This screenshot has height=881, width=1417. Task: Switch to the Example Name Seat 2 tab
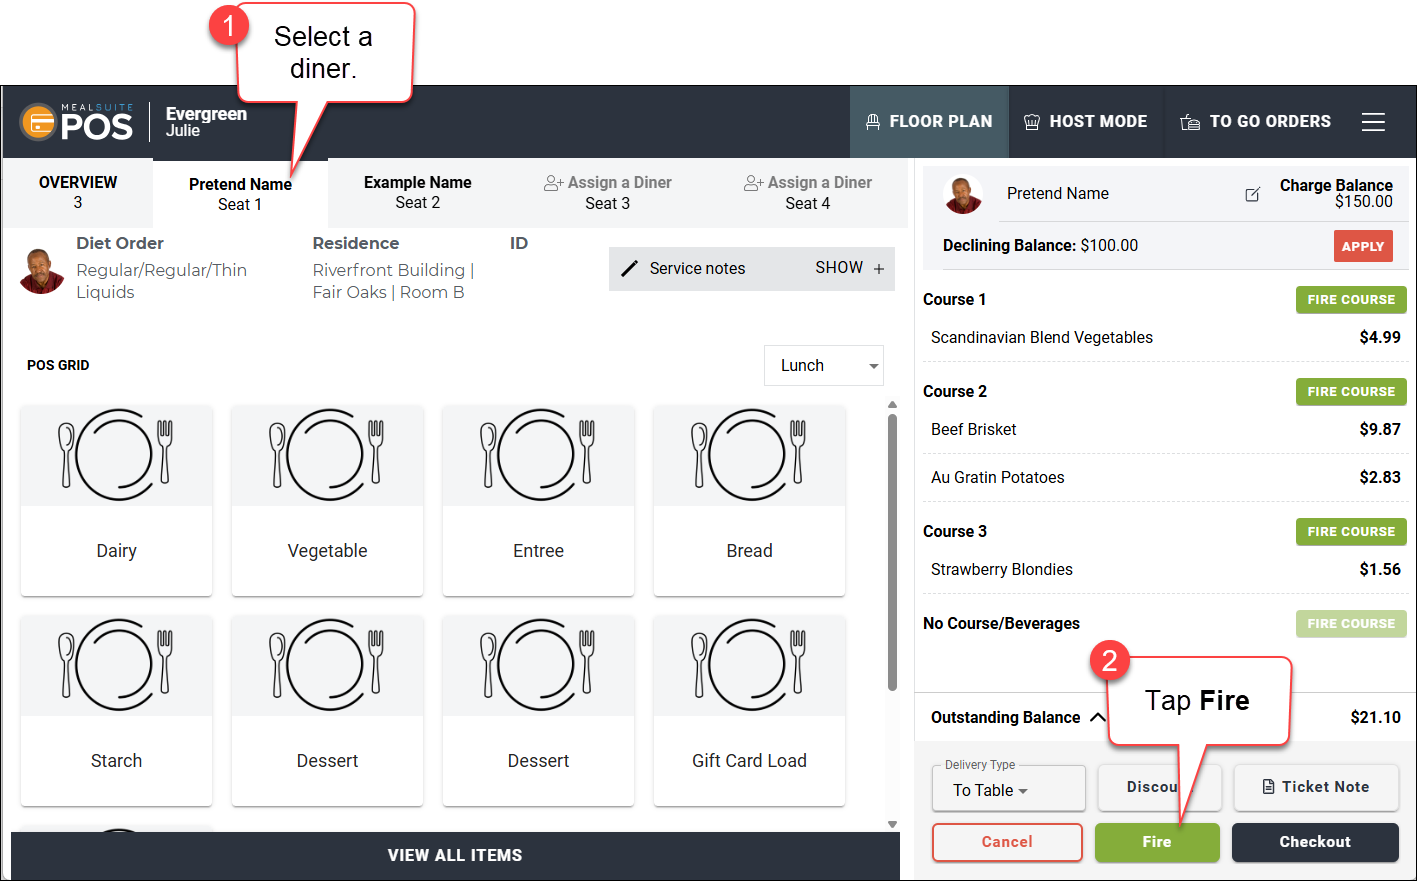(417, 192)
